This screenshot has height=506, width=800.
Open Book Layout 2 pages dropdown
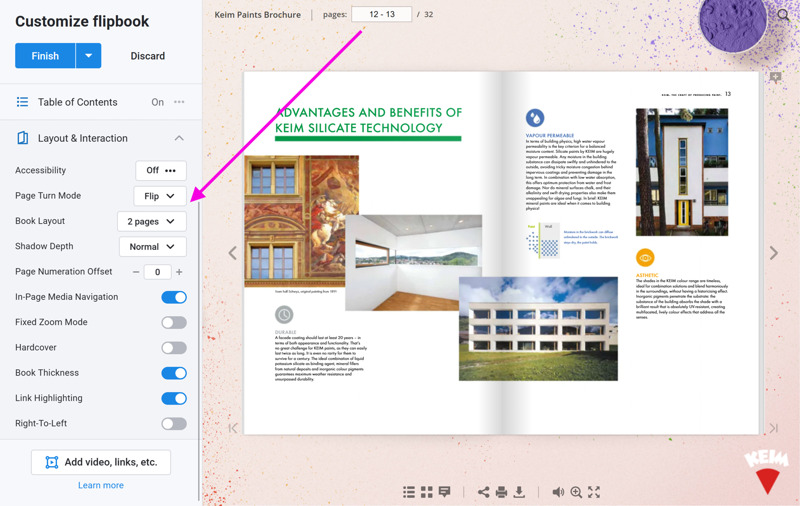[x=152, y=221]
